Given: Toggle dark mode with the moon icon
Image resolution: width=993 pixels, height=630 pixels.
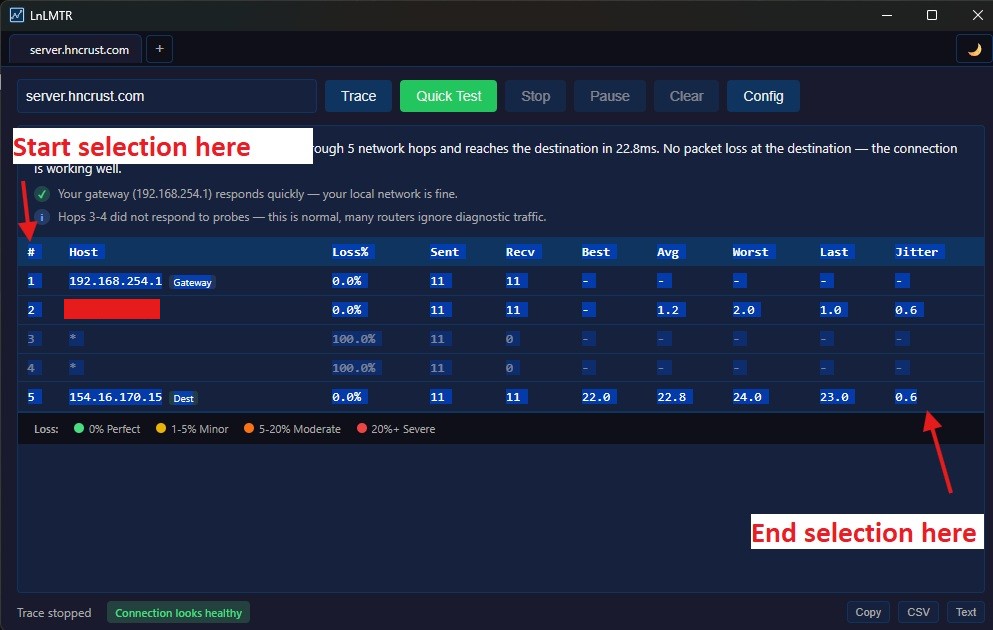Looking at the screenshot, I should [974, 49].
